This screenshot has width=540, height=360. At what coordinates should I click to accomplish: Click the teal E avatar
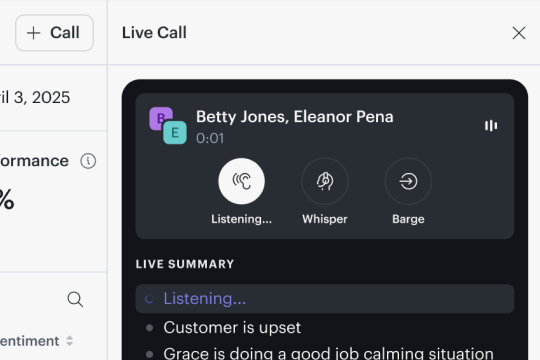[175, 133]
